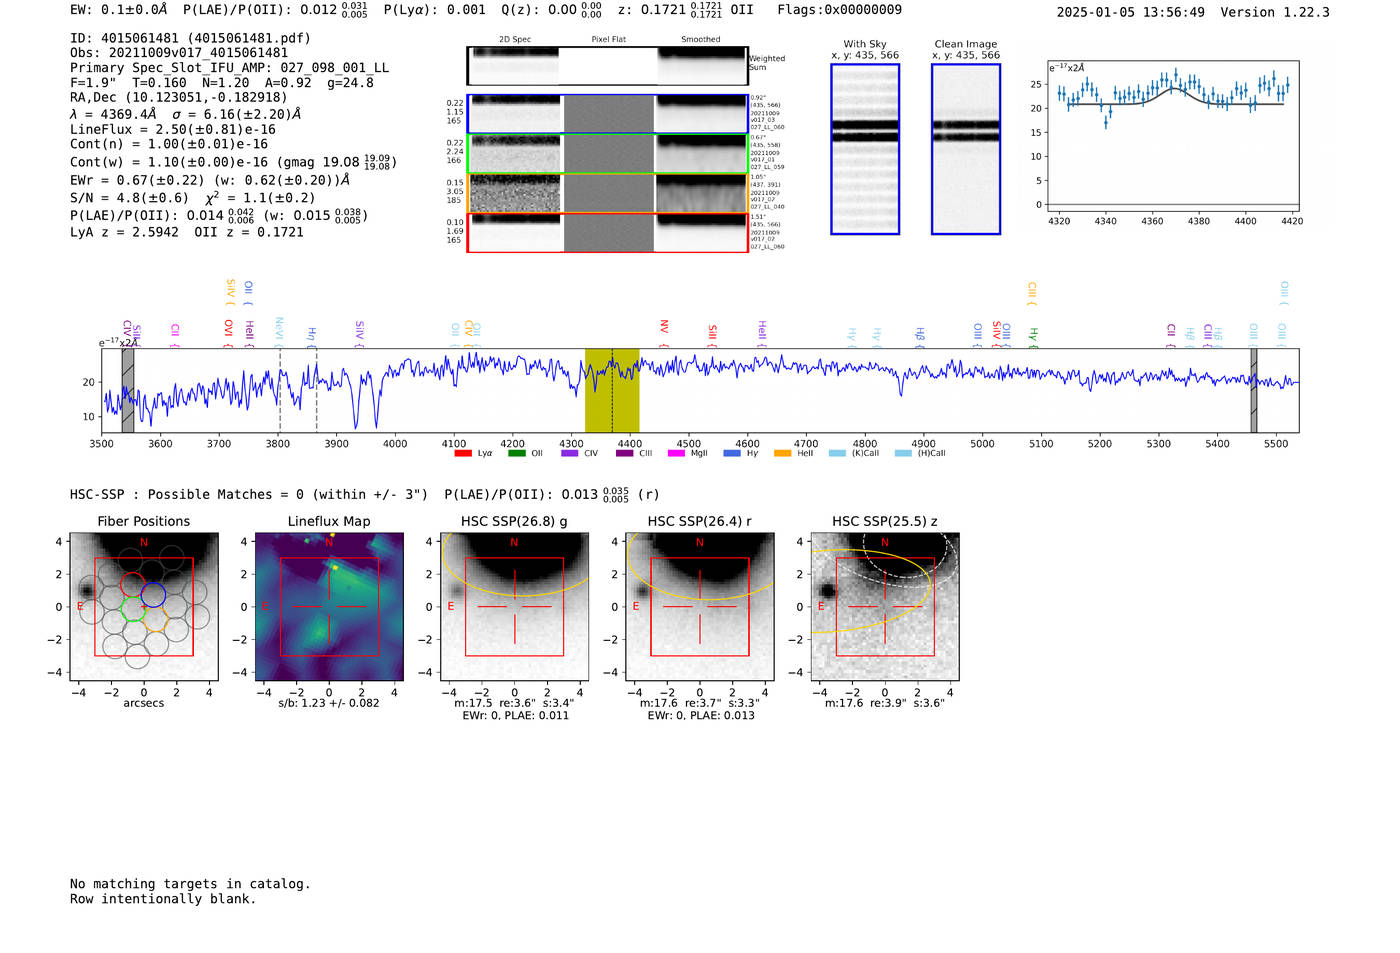Viewport: 1400px width, 953px height.
Task: Click the 'Row intentionally blank.' text
Action: (163, 899)
